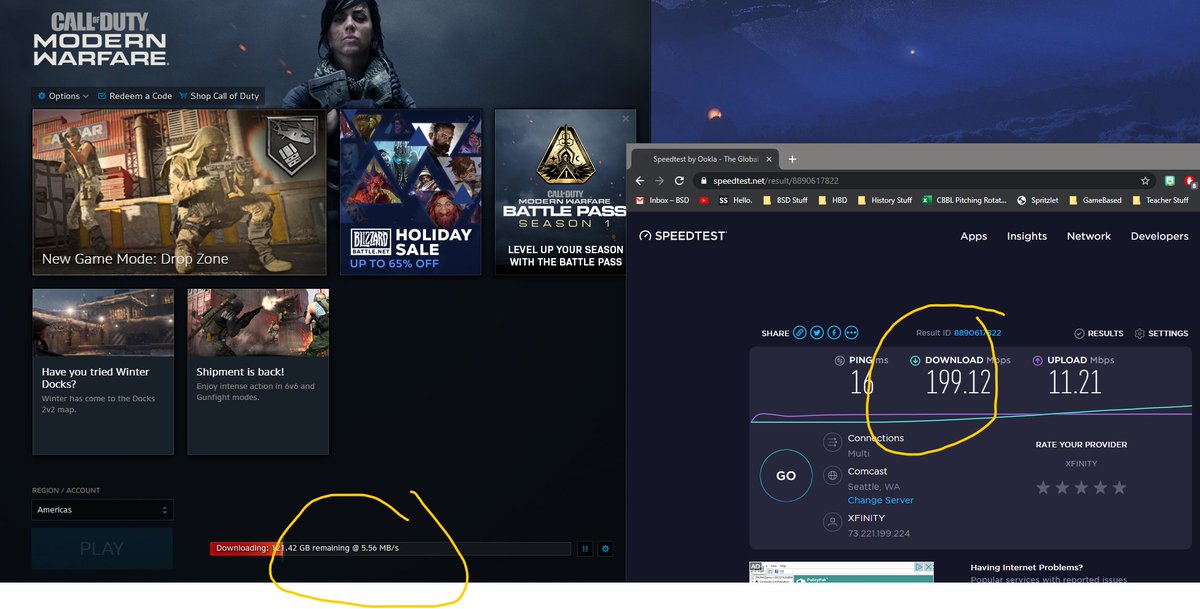Open New Game Mode: Drop Zone card
The image size is (1200, 609).
(178, 192)
